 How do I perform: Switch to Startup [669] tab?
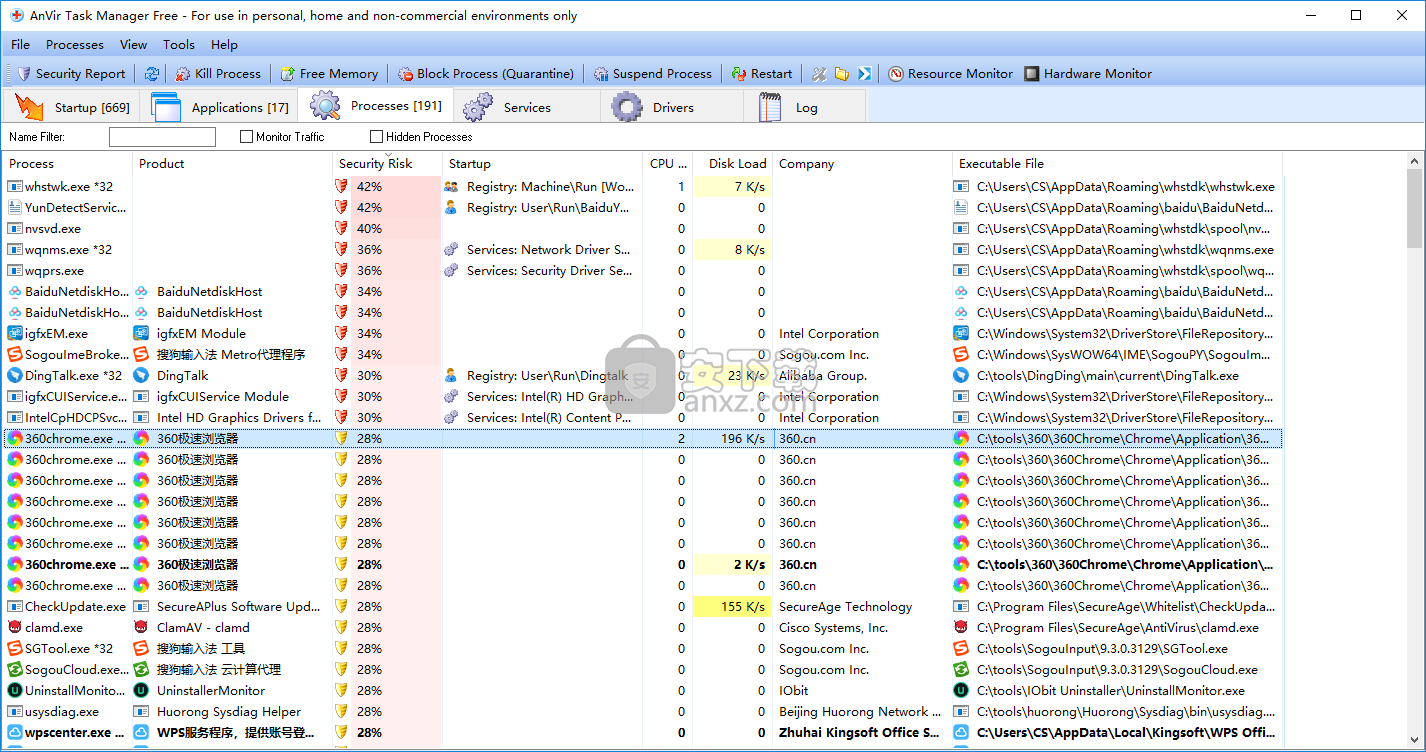71,107
